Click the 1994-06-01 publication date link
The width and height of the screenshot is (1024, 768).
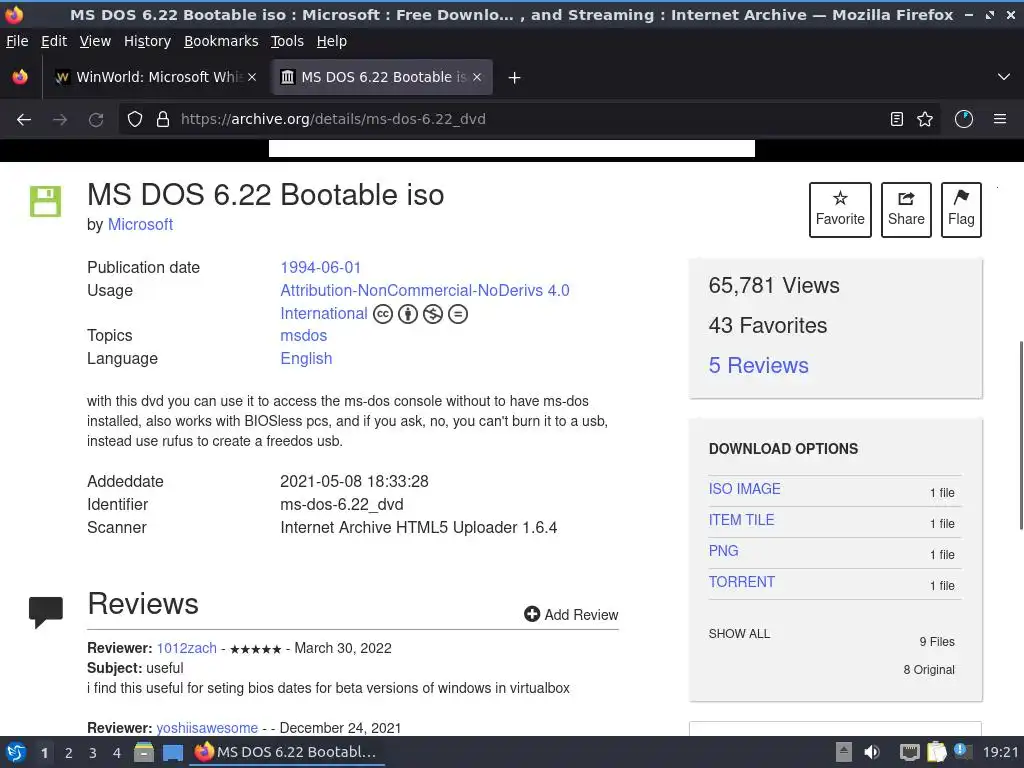(321, 267)
